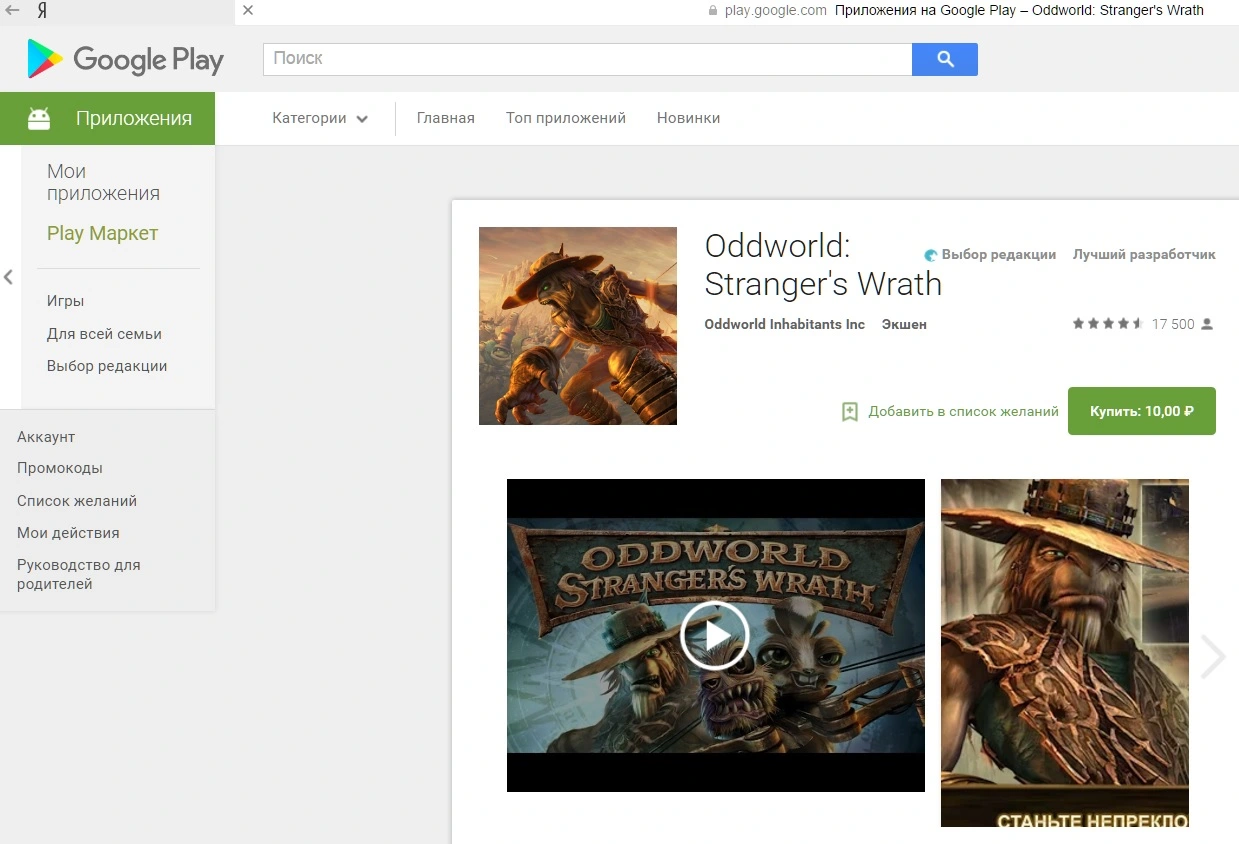Screen dimensions: 1239x844
Task: Click the 17 500 ratings count
Action: coord(1173,324)
